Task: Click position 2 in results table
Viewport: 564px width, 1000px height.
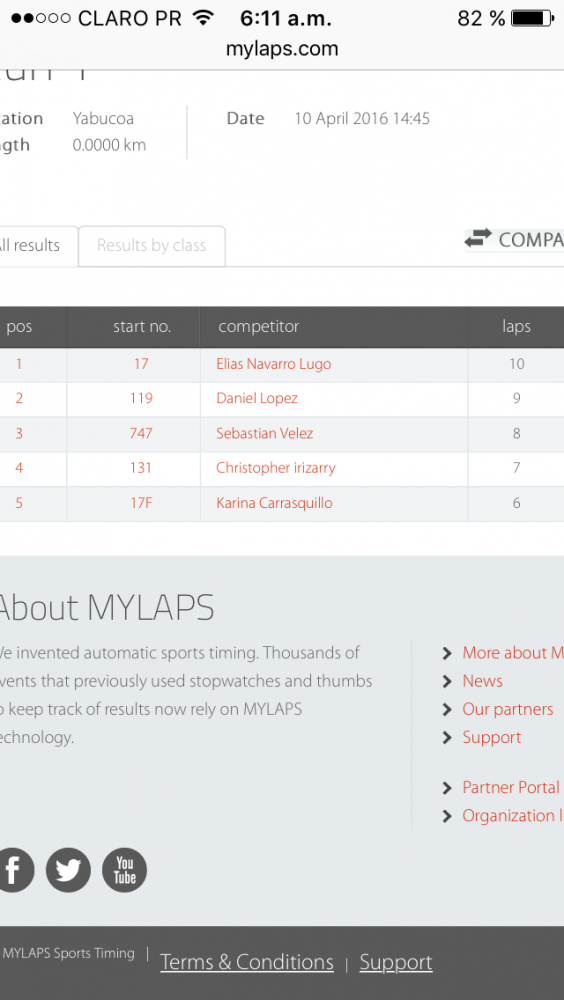Action: coord(19,399)
